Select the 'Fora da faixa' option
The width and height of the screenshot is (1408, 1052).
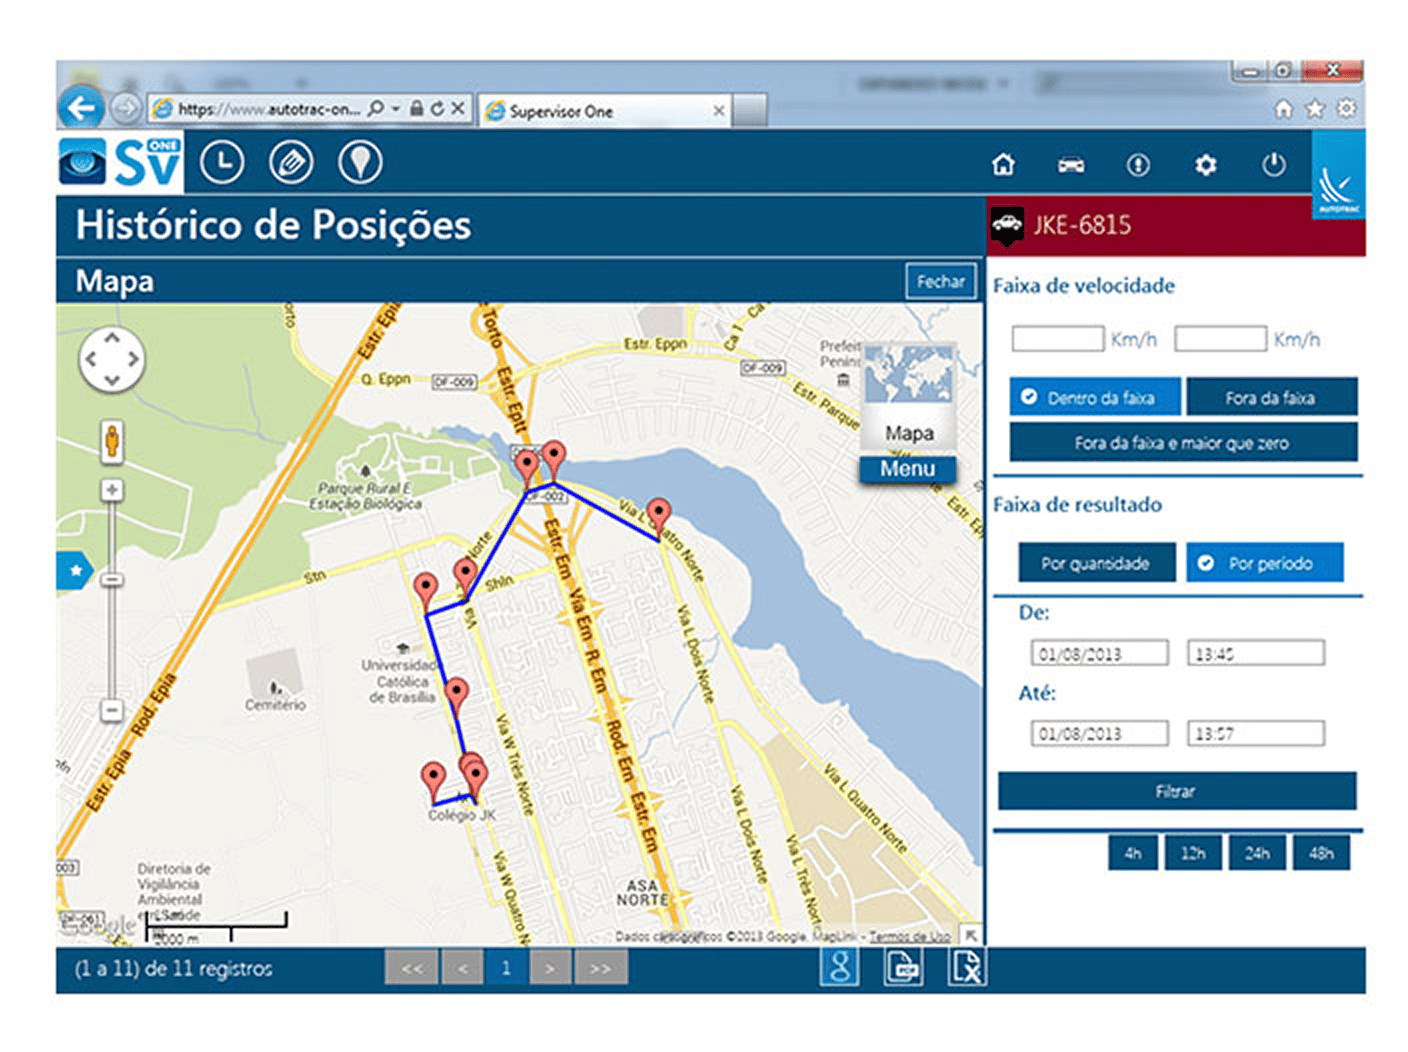[x=1270, y=397]
